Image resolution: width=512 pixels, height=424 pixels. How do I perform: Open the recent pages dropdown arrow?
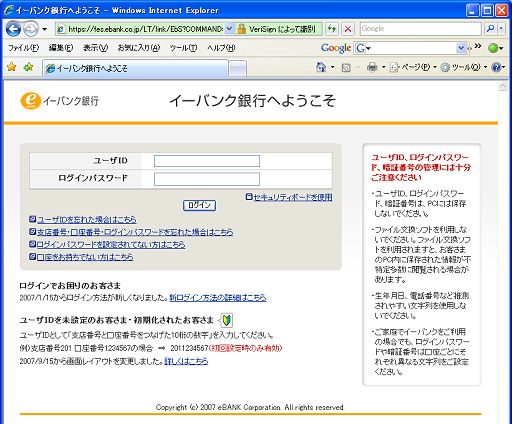pyautogui.click(x=45, y=29)
